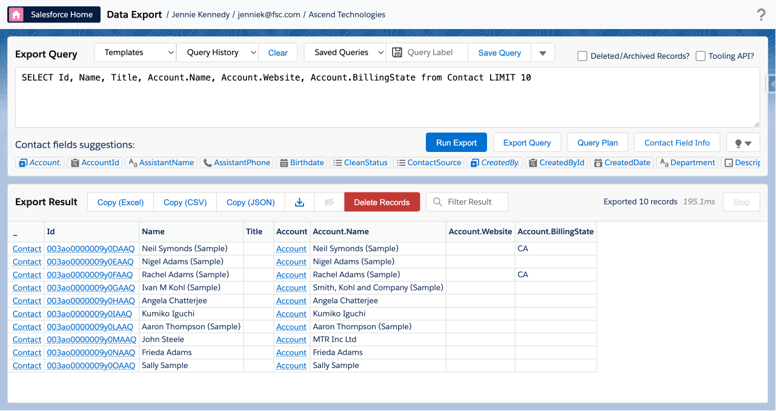Open the Account link for Angela Chatterjee
The width and height of the screenshot is (776, 411).
291,301
